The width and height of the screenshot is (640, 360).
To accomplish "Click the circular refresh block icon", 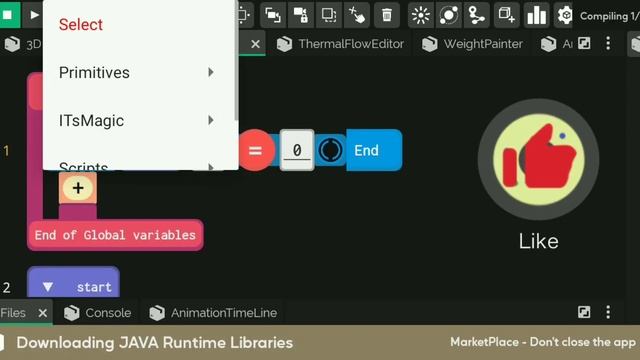I will 330,150.
